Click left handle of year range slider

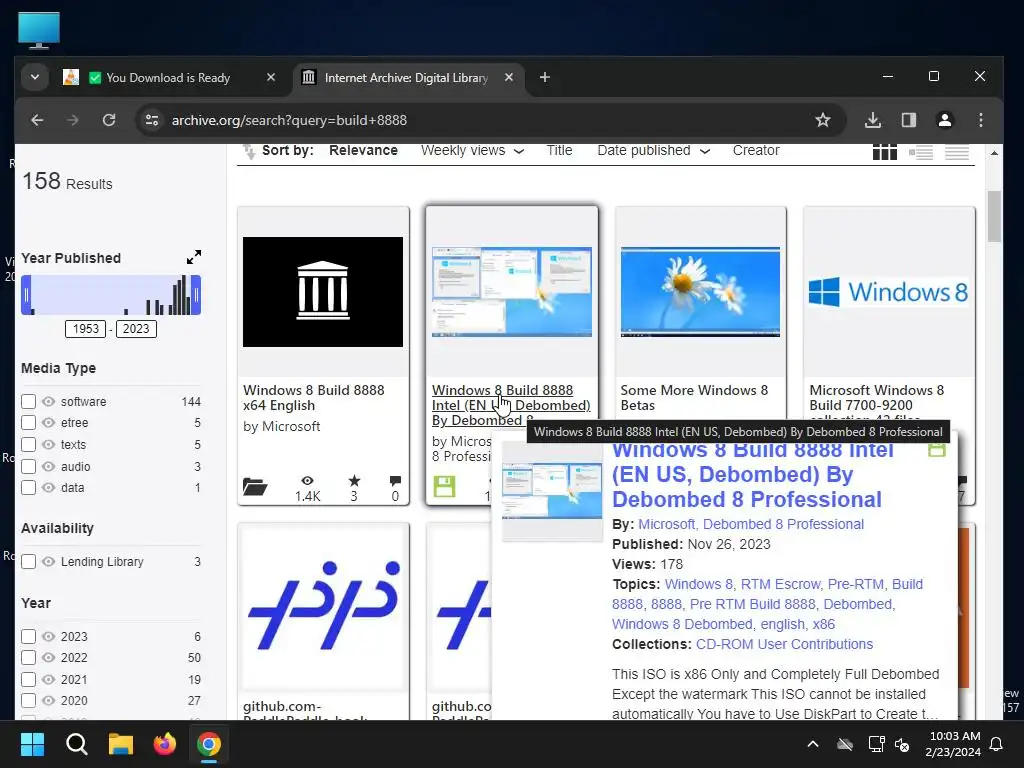(27, 295)
